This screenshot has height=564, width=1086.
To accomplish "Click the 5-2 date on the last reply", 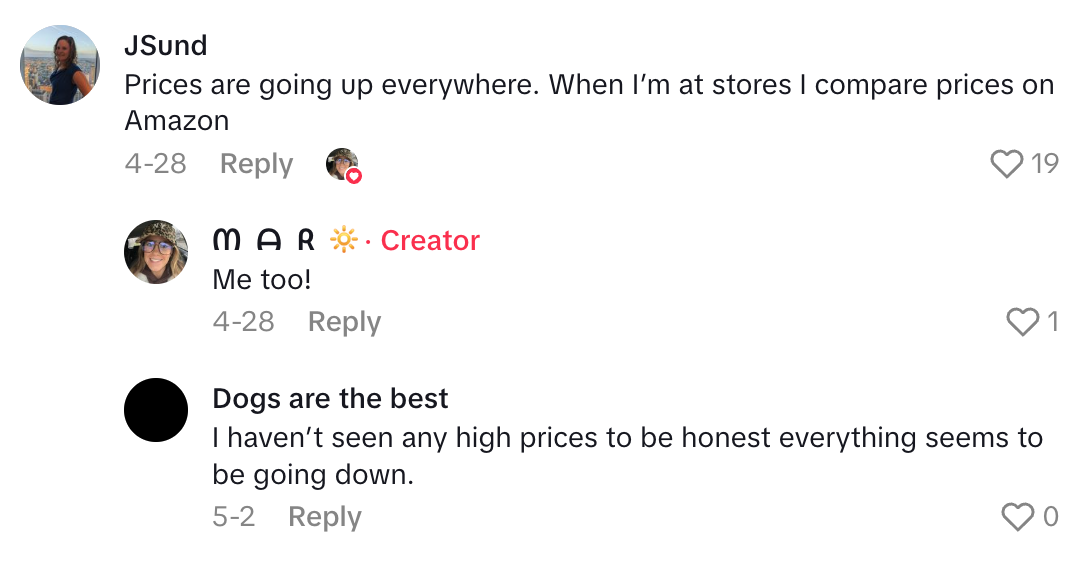I will (234, 517).
